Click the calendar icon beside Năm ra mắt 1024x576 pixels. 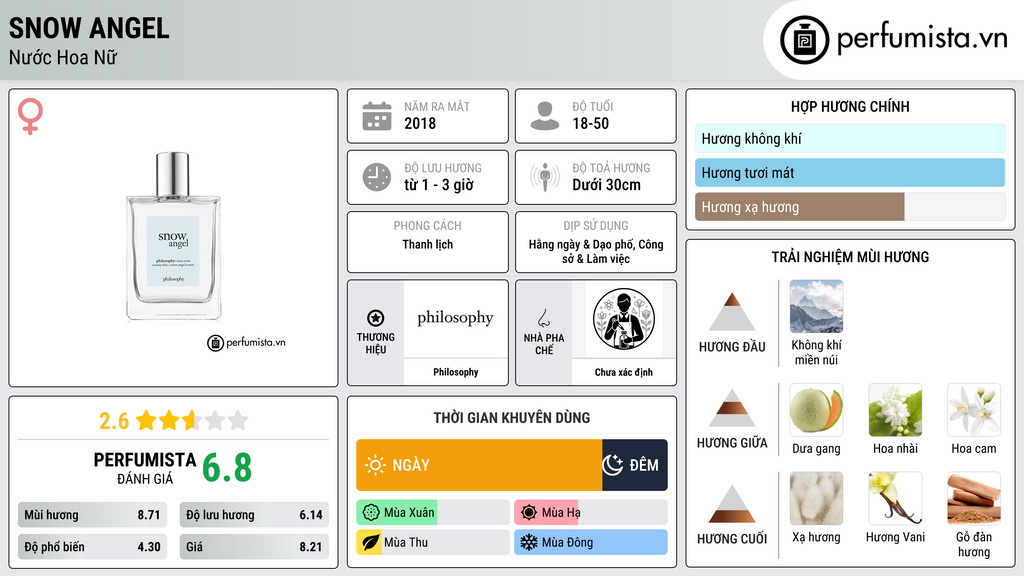(x=377, y=116)
